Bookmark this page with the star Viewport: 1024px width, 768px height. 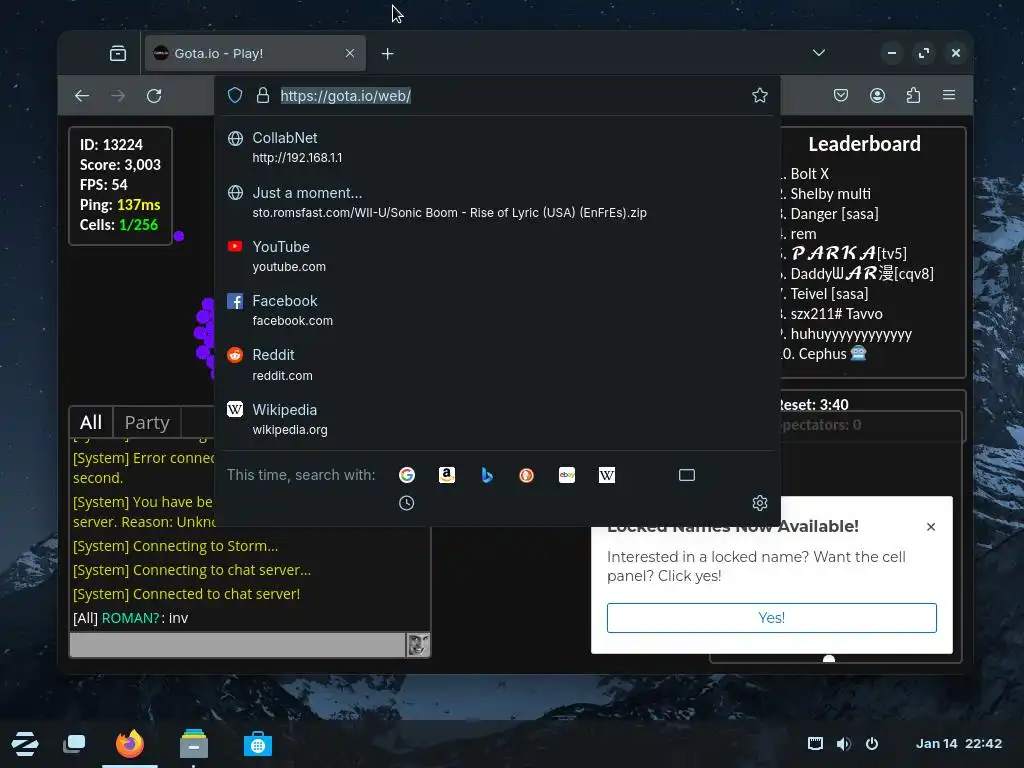(x=760, y=95)
